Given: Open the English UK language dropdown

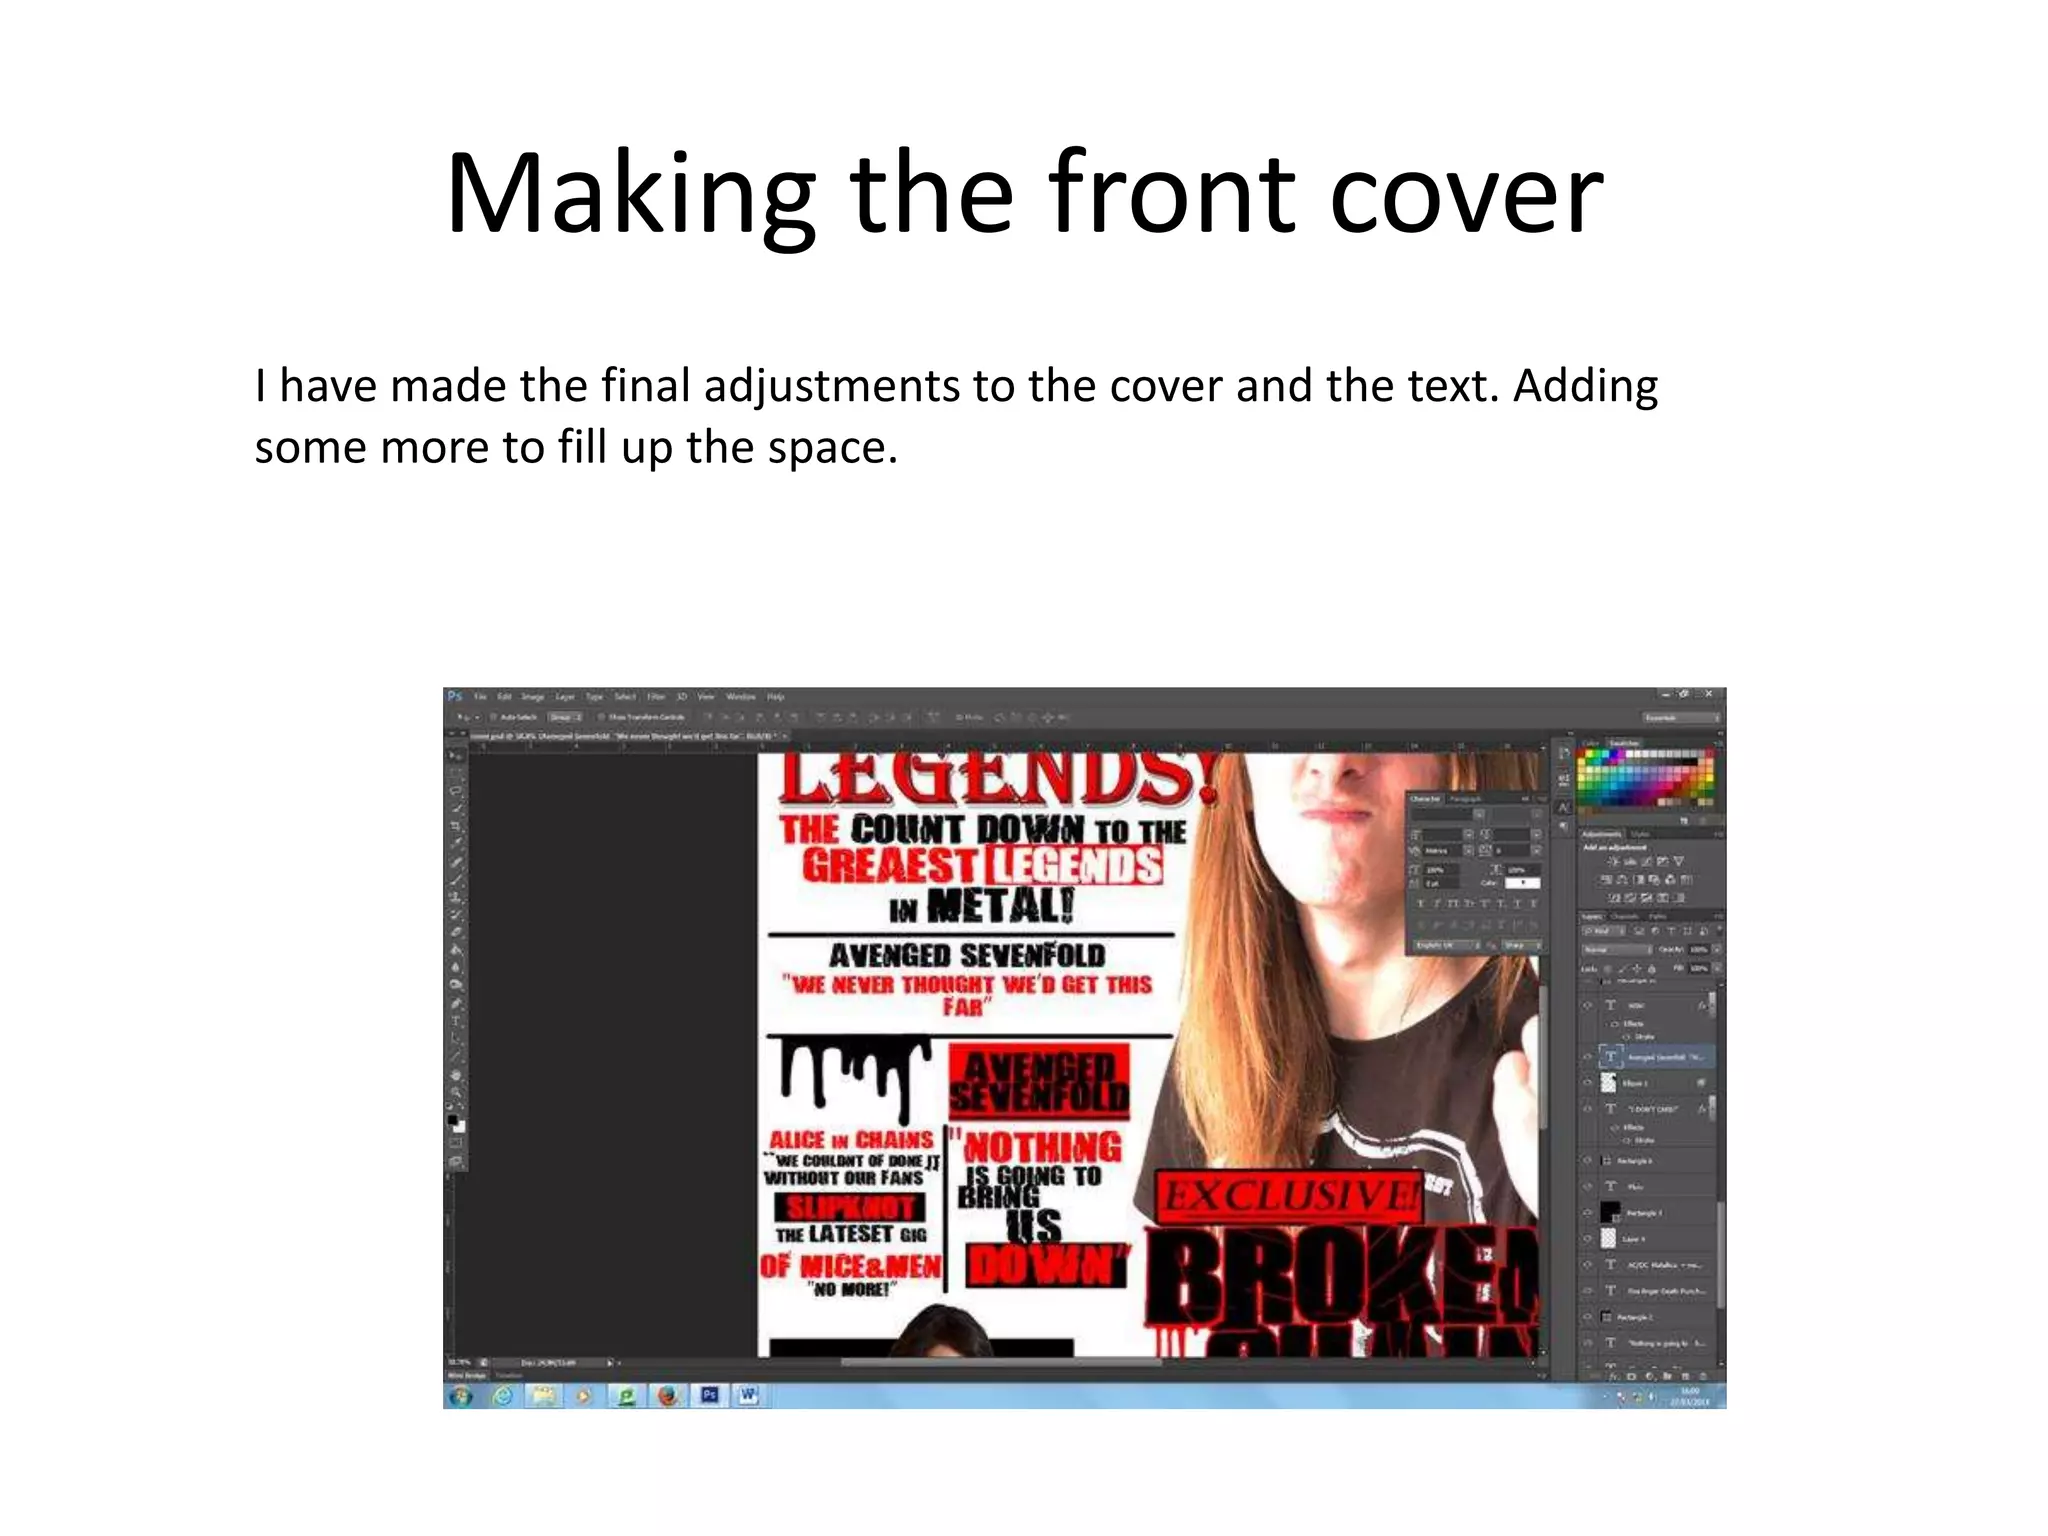Looking at the screenshot, I should pyautogui.click(x=1446, y=945).
